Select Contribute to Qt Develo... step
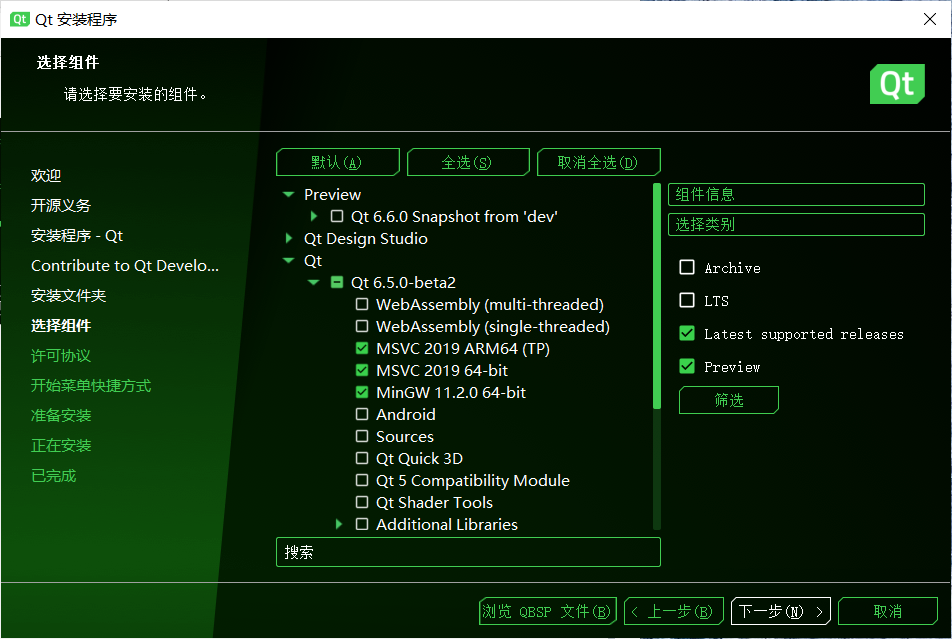The width and height of the screenshot is (952, 639). click(125, 265)
